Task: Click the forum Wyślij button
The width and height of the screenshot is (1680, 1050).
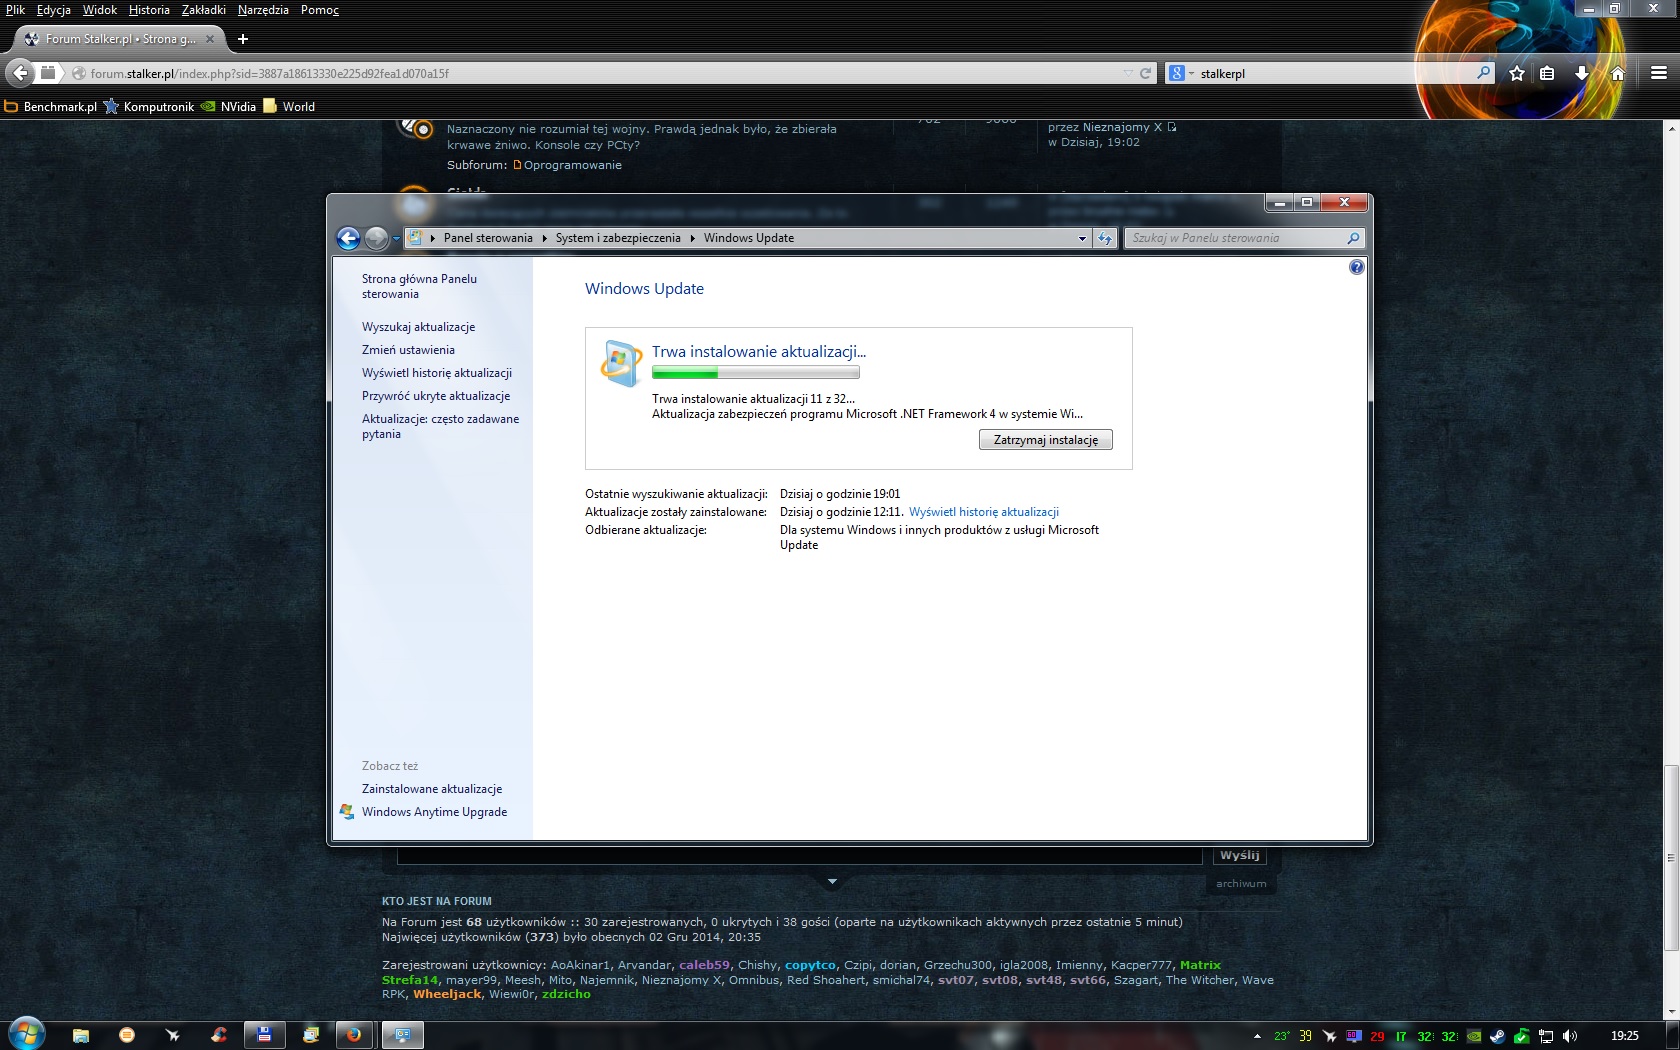Action: click(1240, 855)
